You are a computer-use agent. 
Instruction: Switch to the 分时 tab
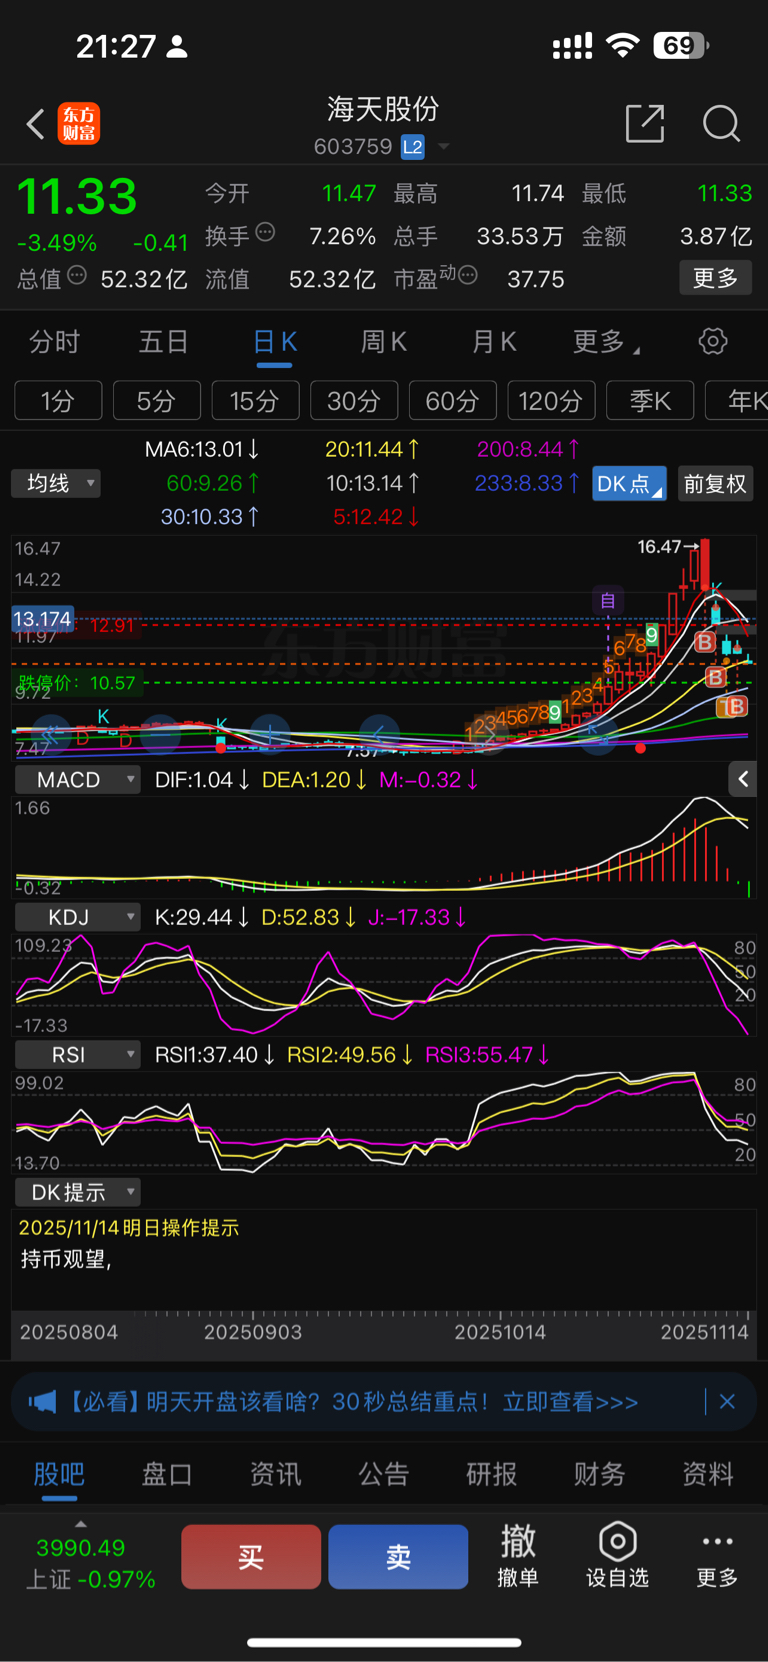tap(55, 342)
